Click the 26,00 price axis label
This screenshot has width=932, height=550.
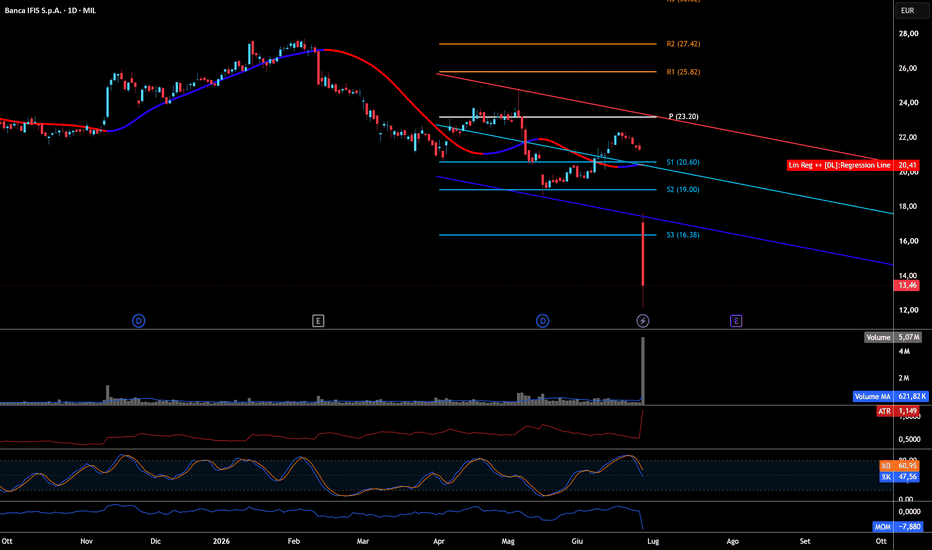pyautogui.click(x=908, y=68)
